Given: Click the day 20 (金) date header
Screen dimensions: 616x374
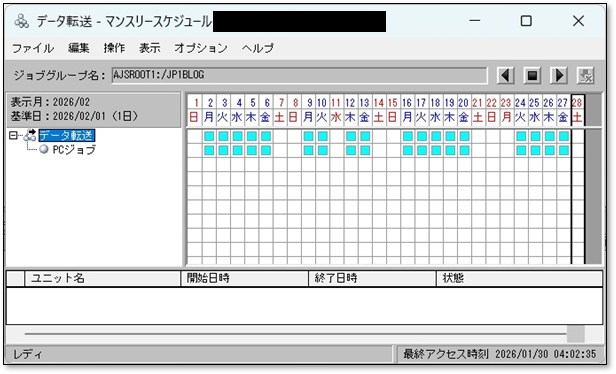Looking at the screenshot, I should tap(464, 110).
